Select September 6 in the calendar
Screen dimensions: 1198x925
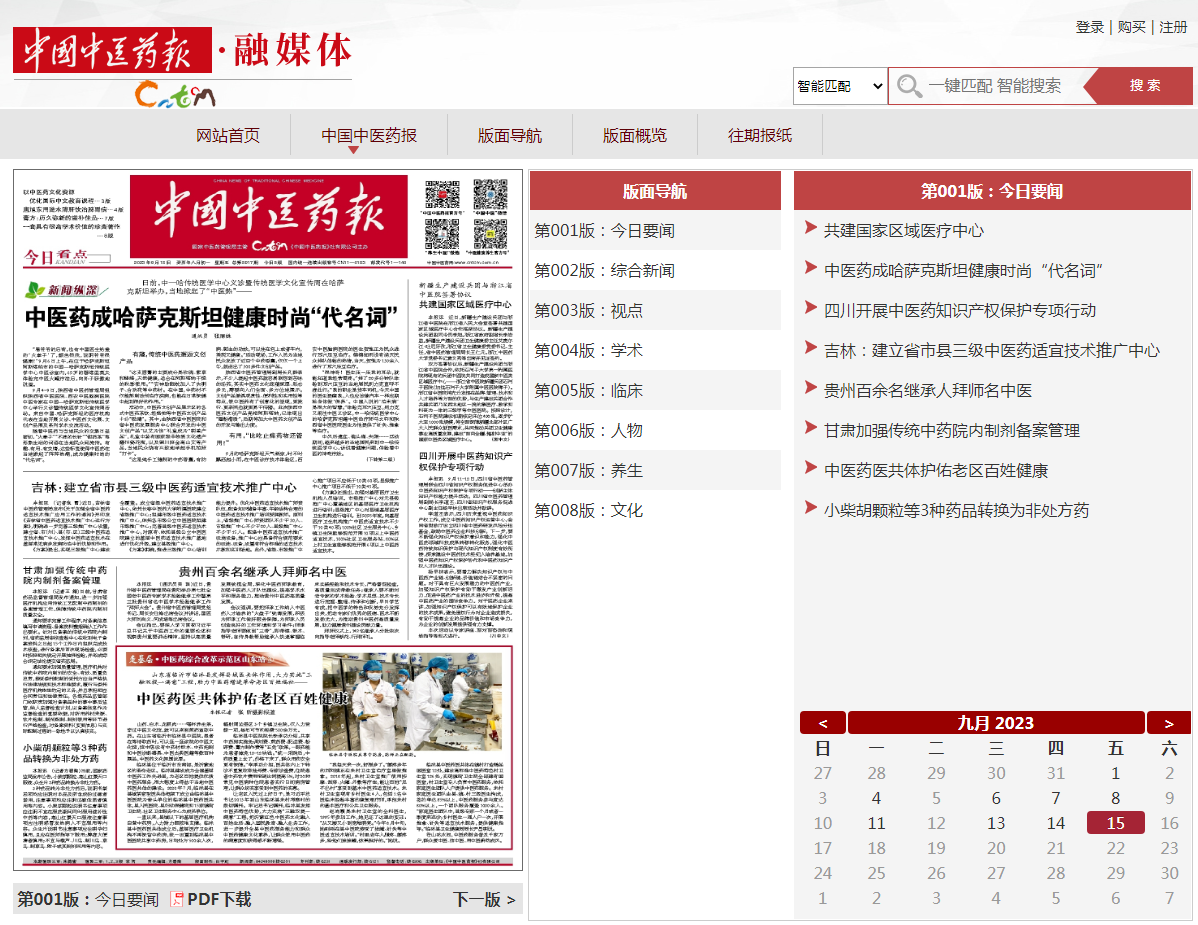[996, 798]
